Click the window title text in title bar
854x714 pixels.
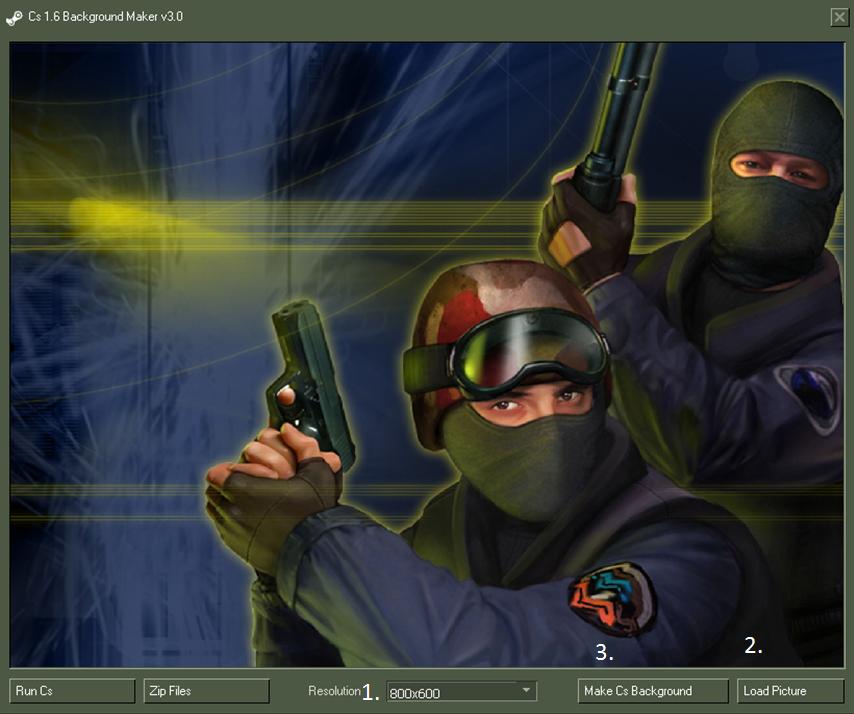pyautogui.click(x=106, y=17)
